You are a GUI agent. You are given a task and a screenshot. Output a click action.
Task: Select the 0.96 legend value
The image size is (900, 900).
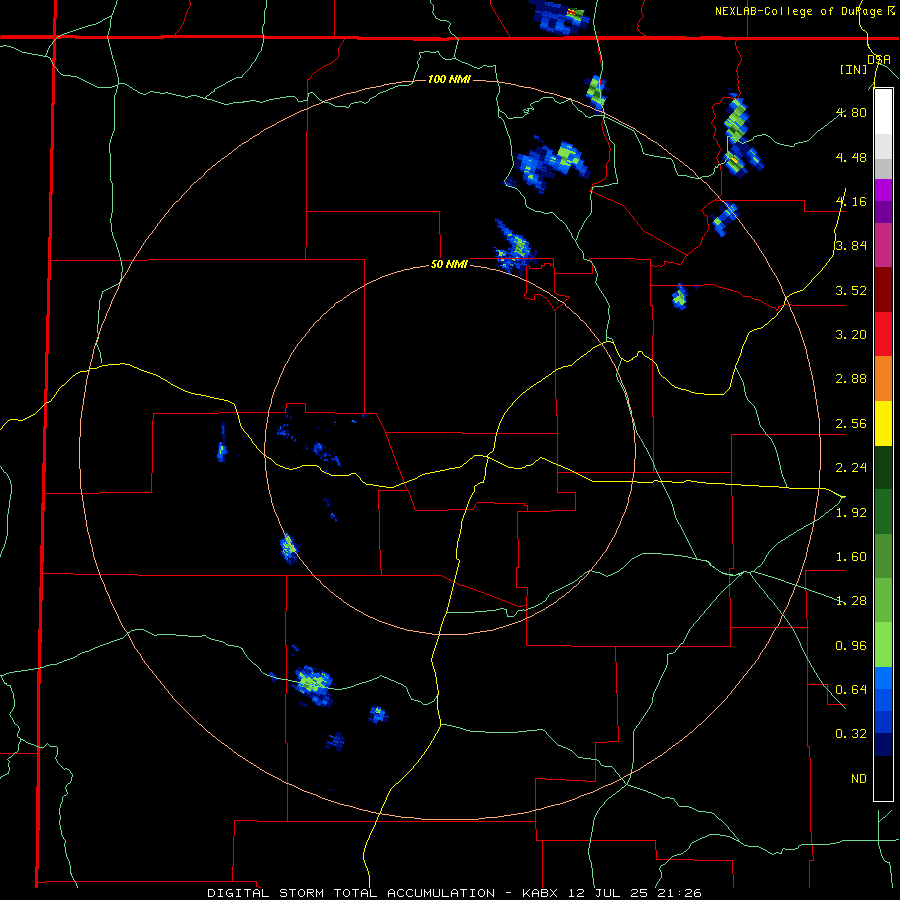pyautogui.click(x=851, y=646)
